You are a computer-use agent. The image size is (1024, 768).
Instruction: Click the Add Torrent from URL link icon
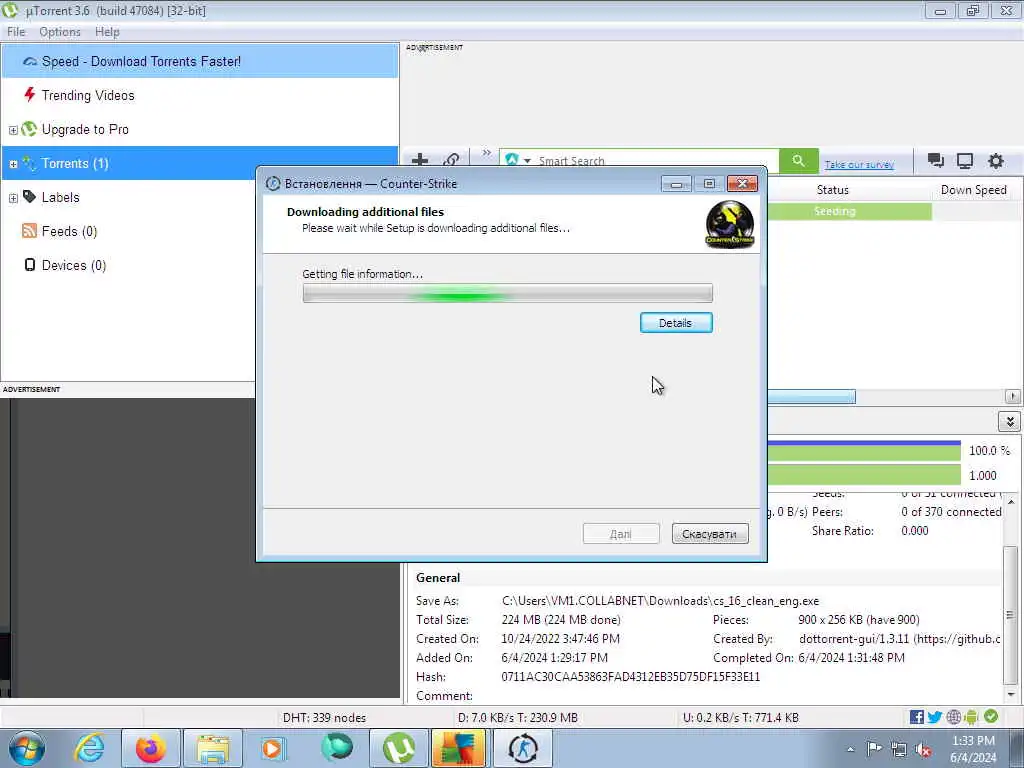pyautogui.click(x=451, y=161)
